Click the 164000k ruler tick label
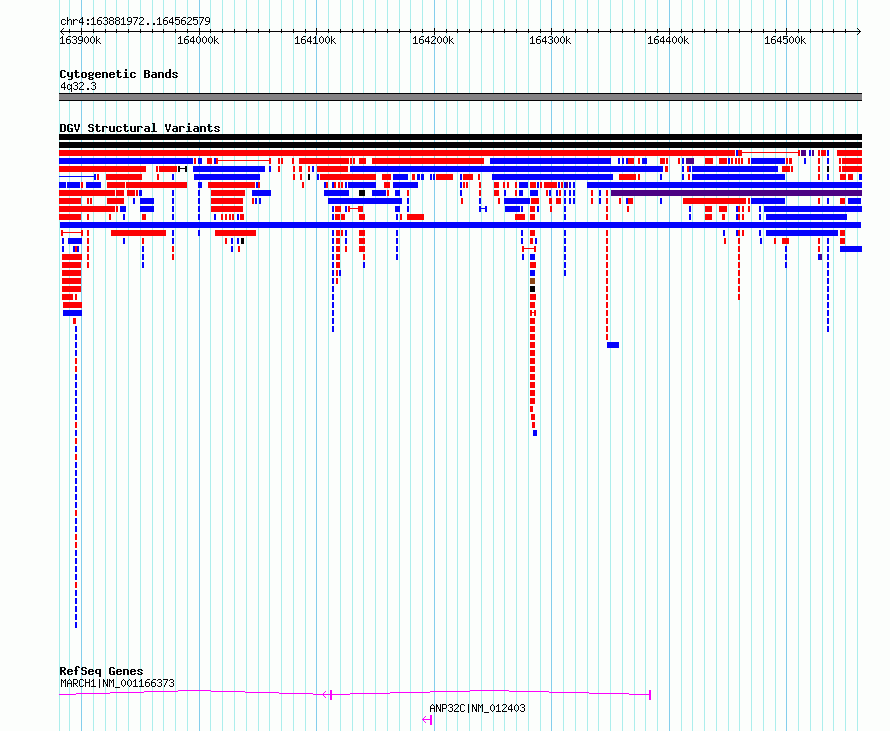The height and width of the screenshot is (731, 890). click(x=198, y=40)
